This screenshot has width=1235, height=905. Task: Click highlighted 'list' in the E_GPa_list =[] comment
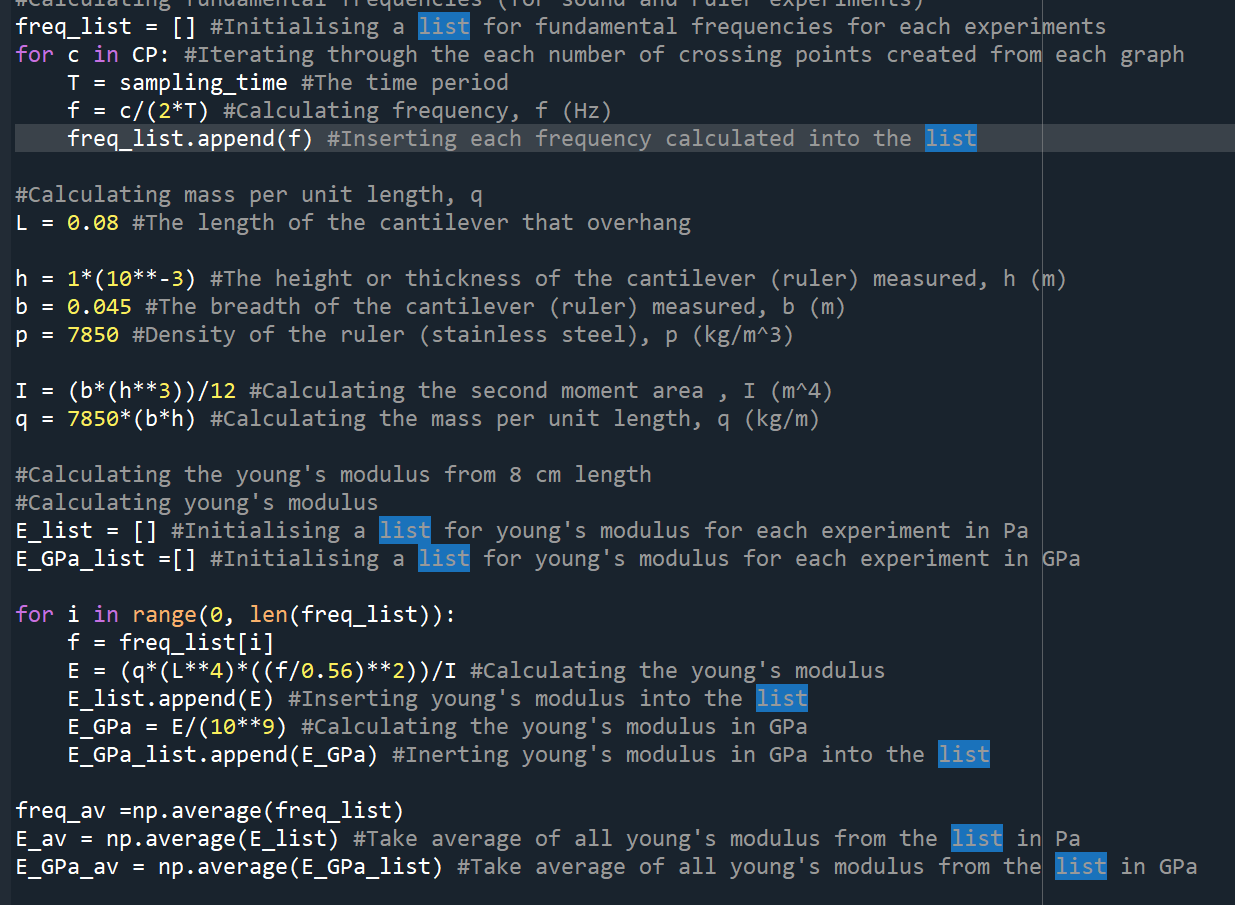coord(444,558)
